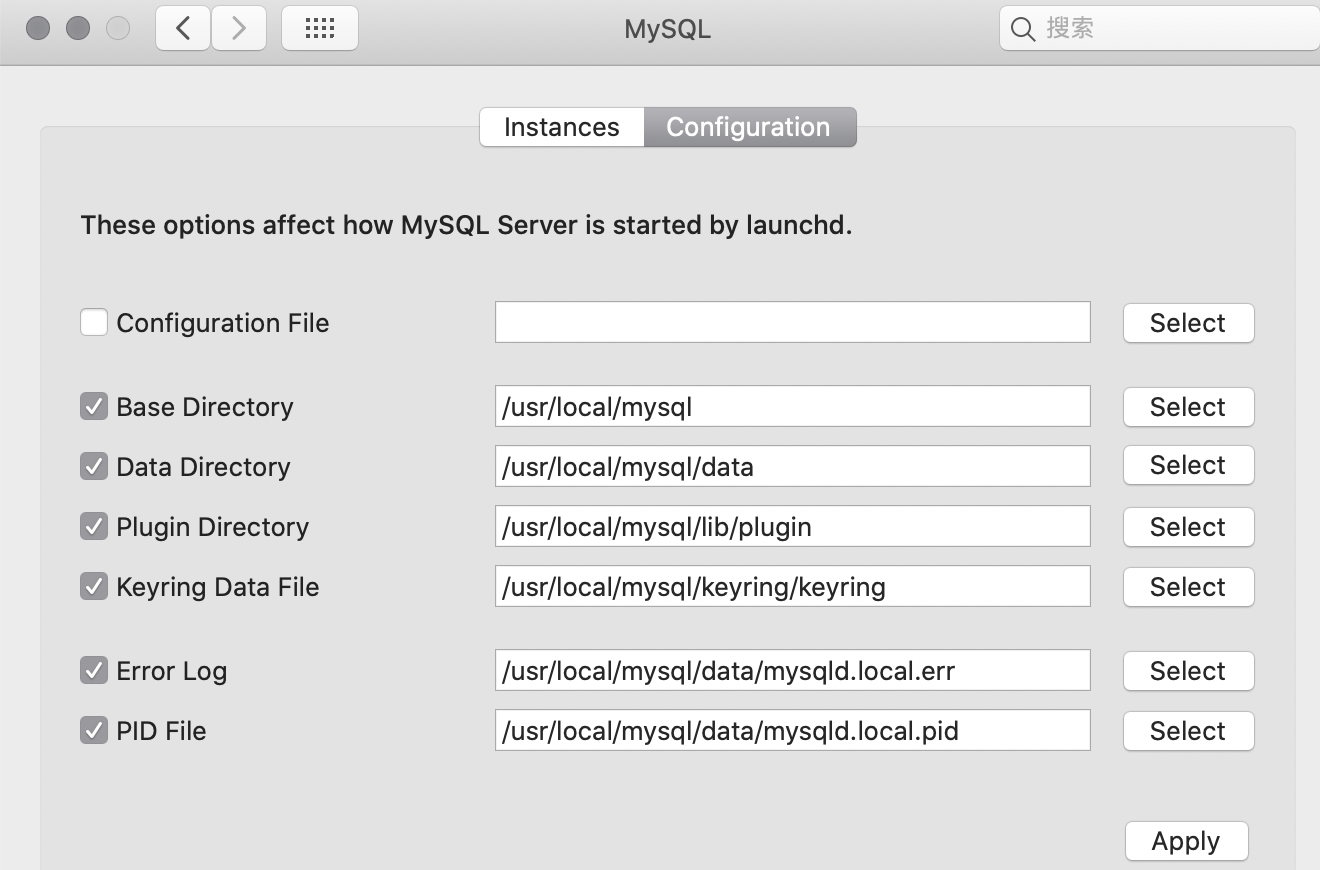Go forward with the right chevron button
The width and height of the screenshot is (1320, 870).
pyautogui.click(x=238, y=28)
